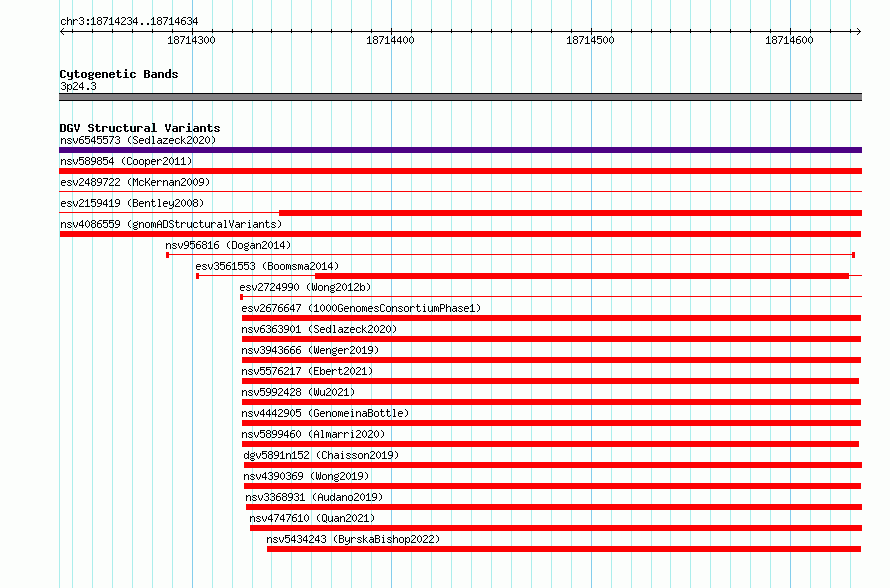Select the nsv5434243 (ByrskaBishop2022) label

pyautogui.click(x=353, y=539)
